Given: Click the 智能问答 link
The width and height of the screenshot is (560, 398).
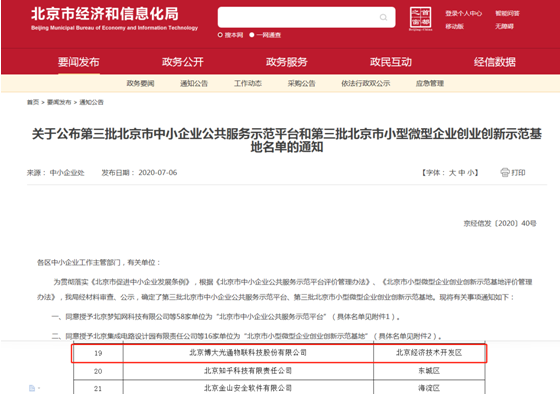Looking at the screenshot, I should (x=507, y=14).
